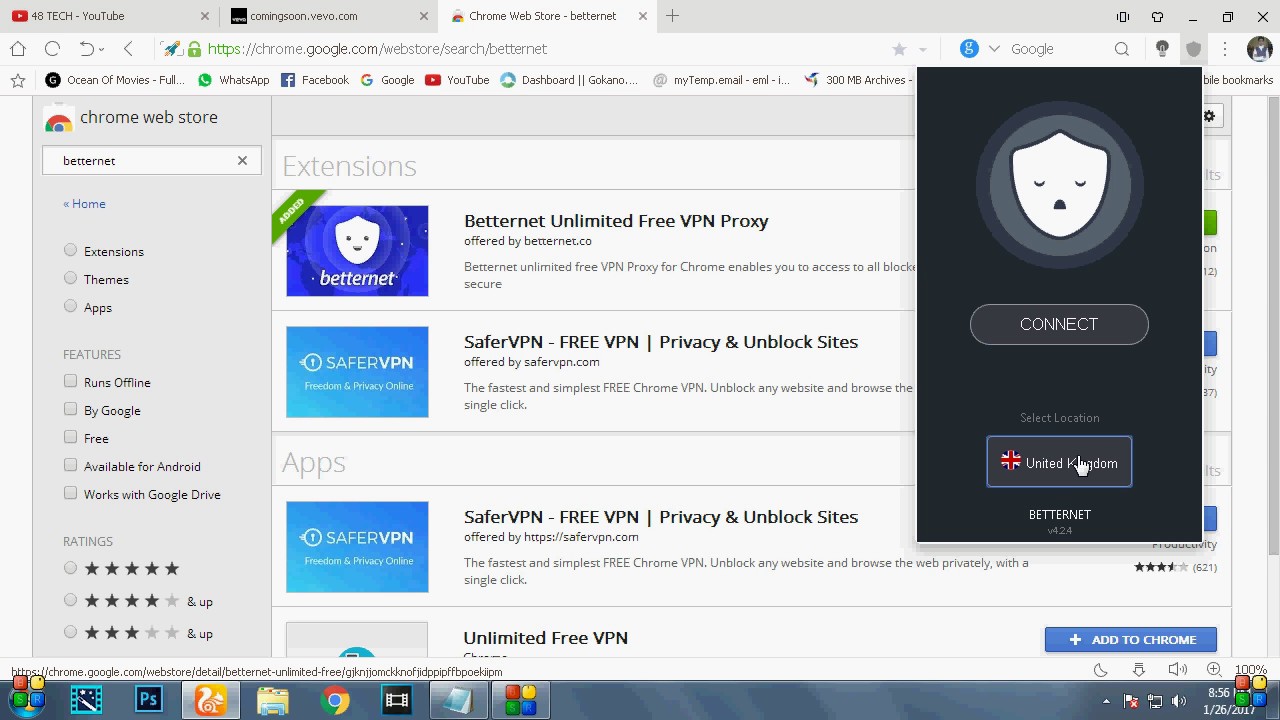Select the four stars & up rating

click(x=70, y=600)
